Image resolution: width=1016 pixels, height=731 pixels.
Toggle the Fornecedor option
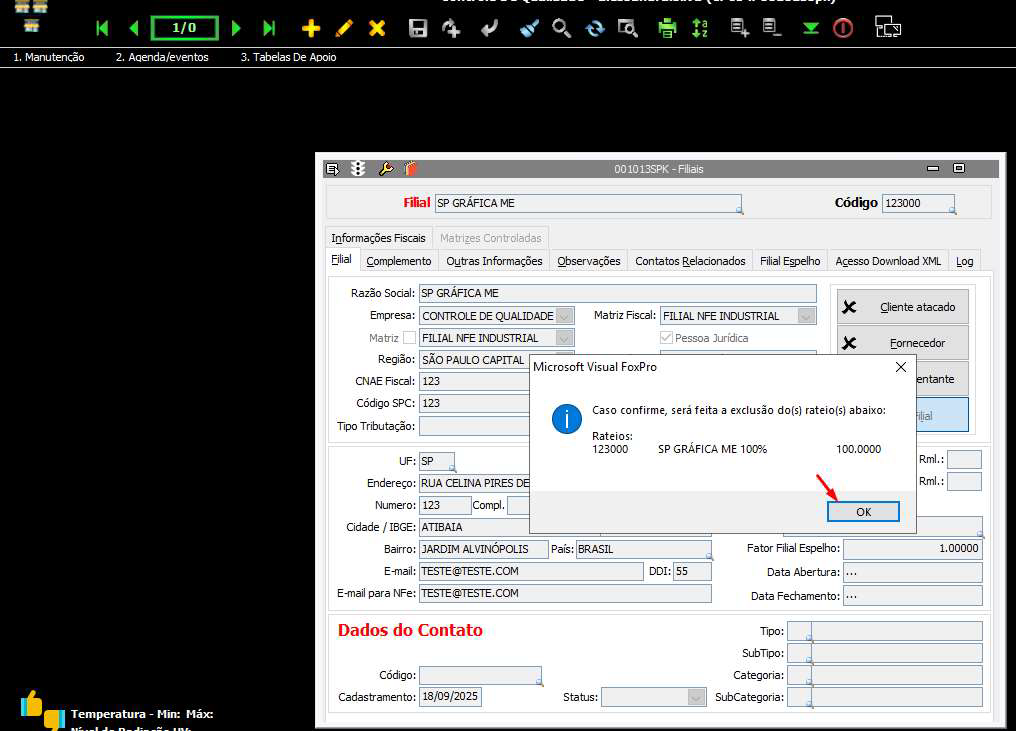click(902, 343)
